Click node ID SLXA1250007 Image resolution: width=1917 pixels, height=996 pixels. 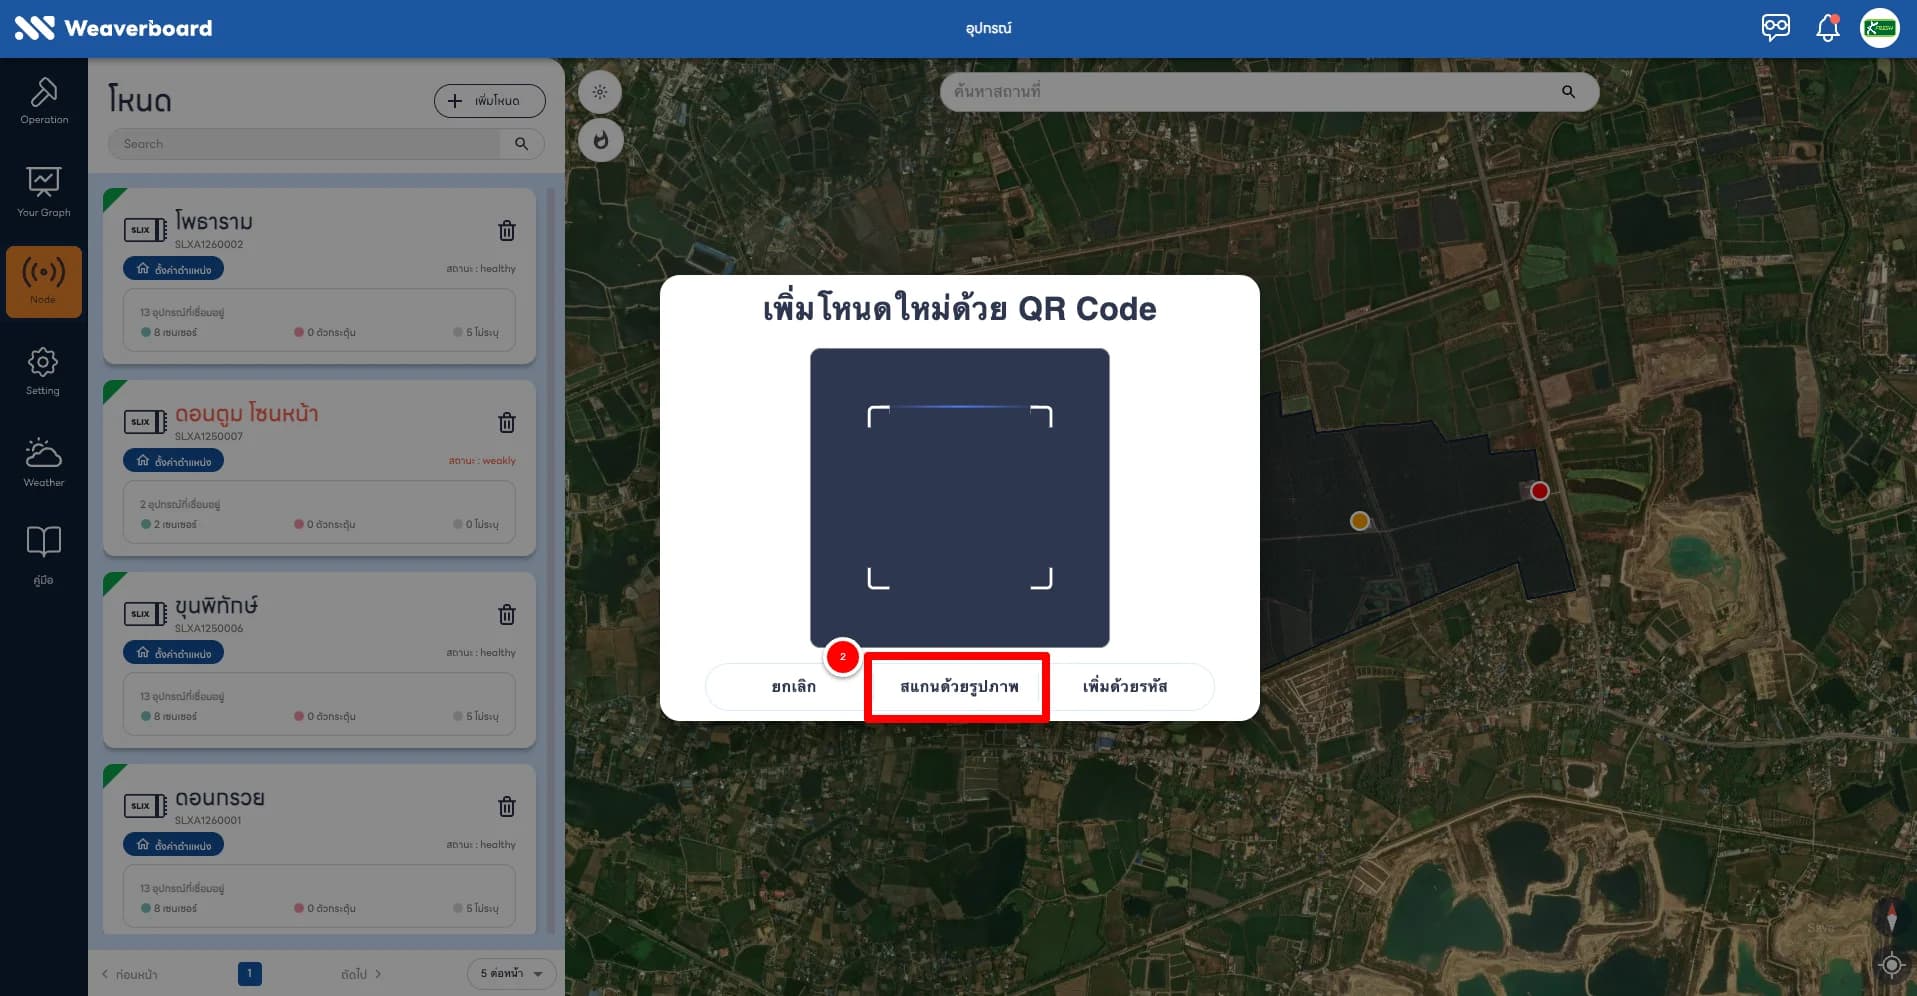(209, 436)
